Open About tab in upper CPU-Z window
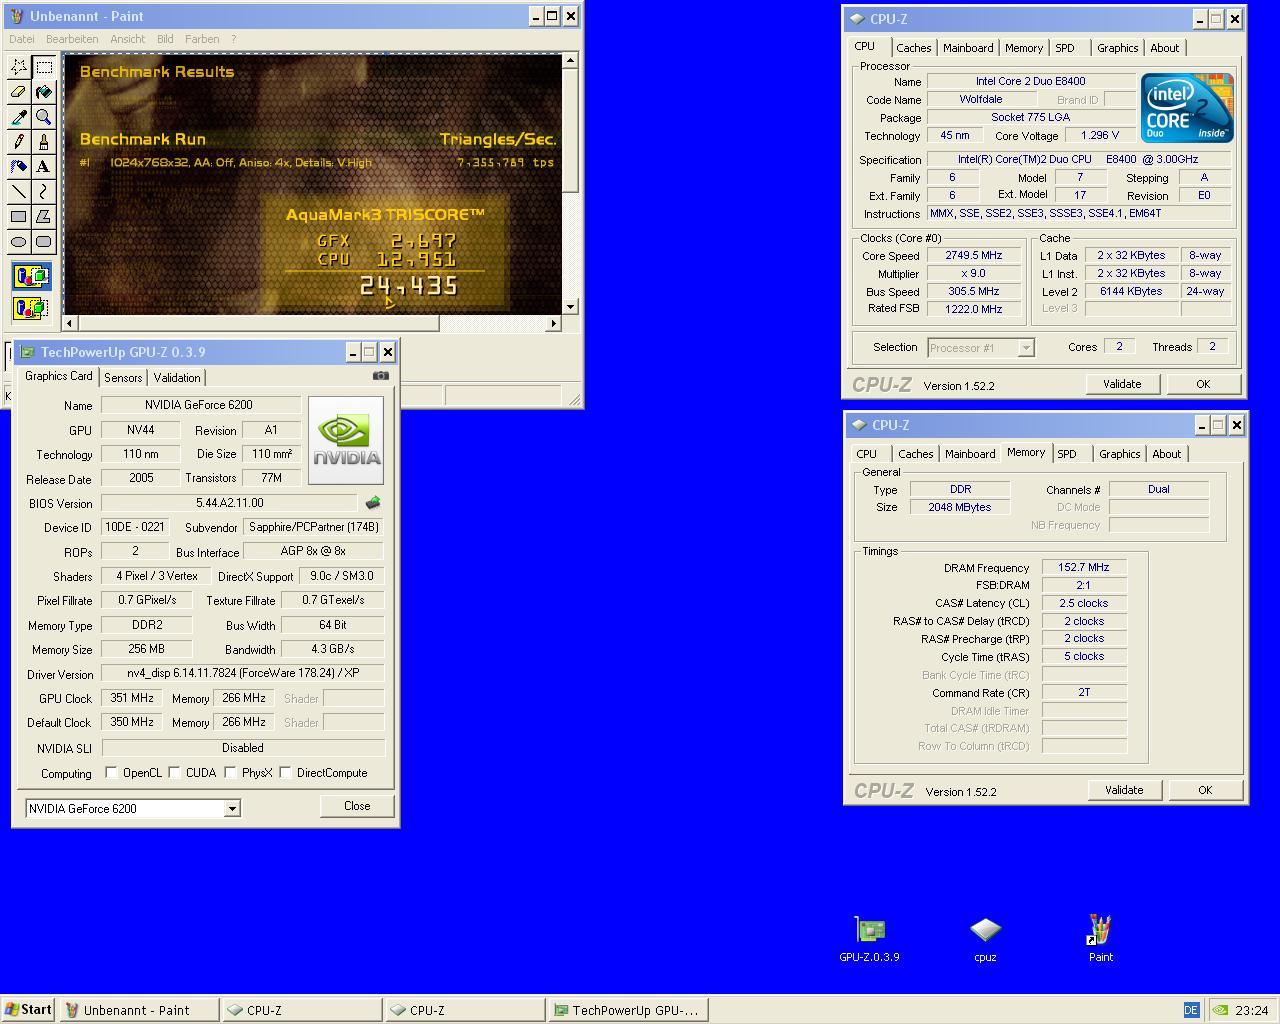Screen dimensions: 1280x1024 pos(1164,48)
